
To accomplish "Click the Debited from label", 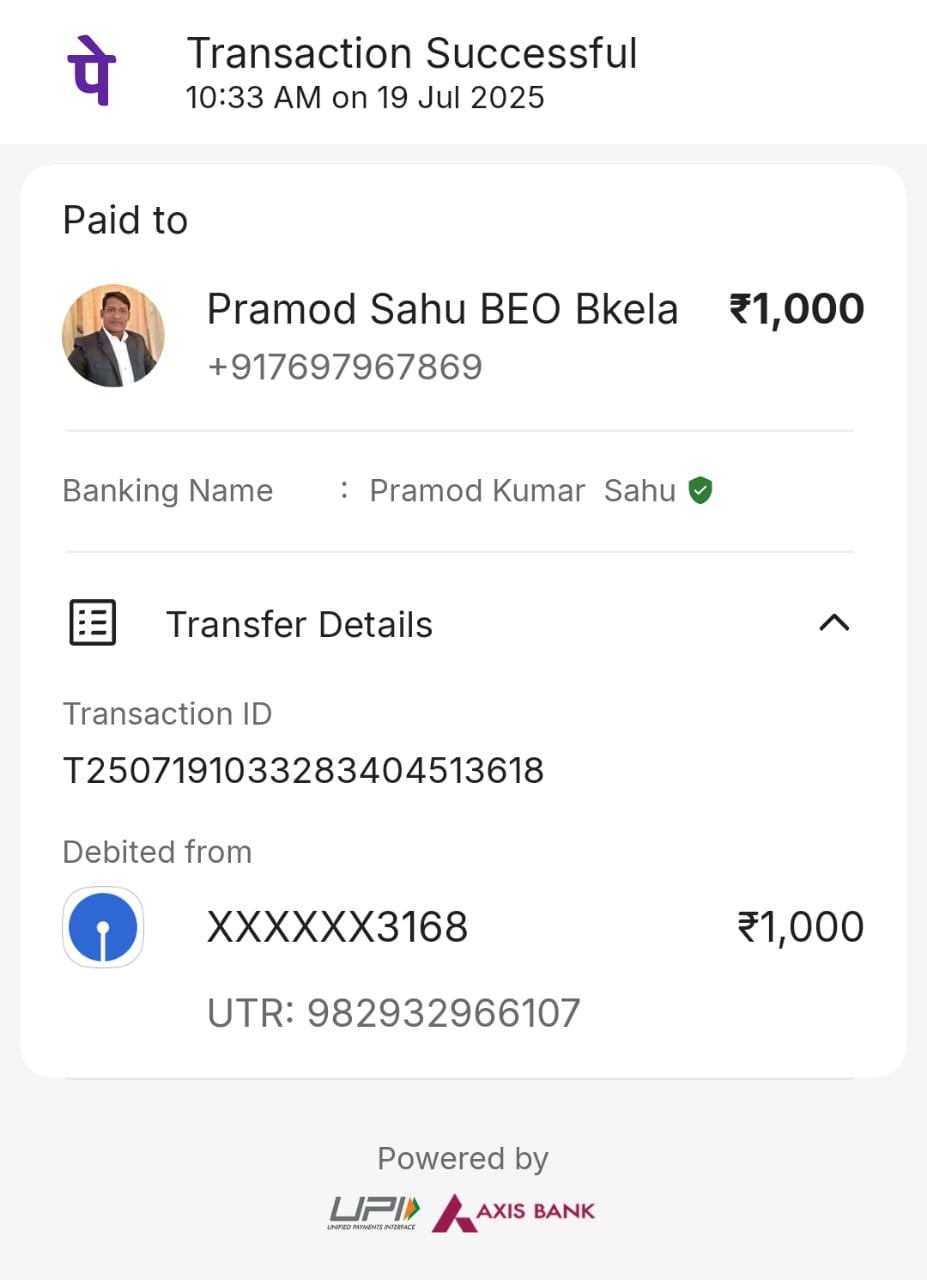I will coord(157,852).
